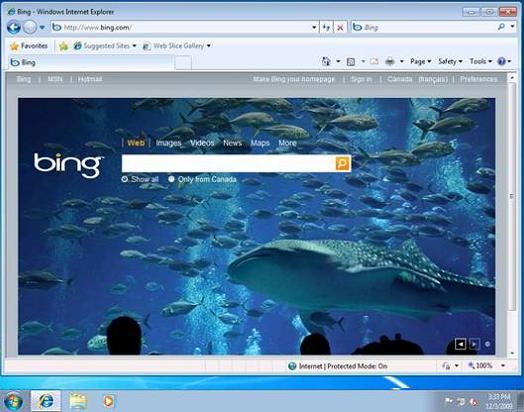The image size is (524, 412).
Task: Click the Home icon in command bar
Action: click(x=326, y=61)
